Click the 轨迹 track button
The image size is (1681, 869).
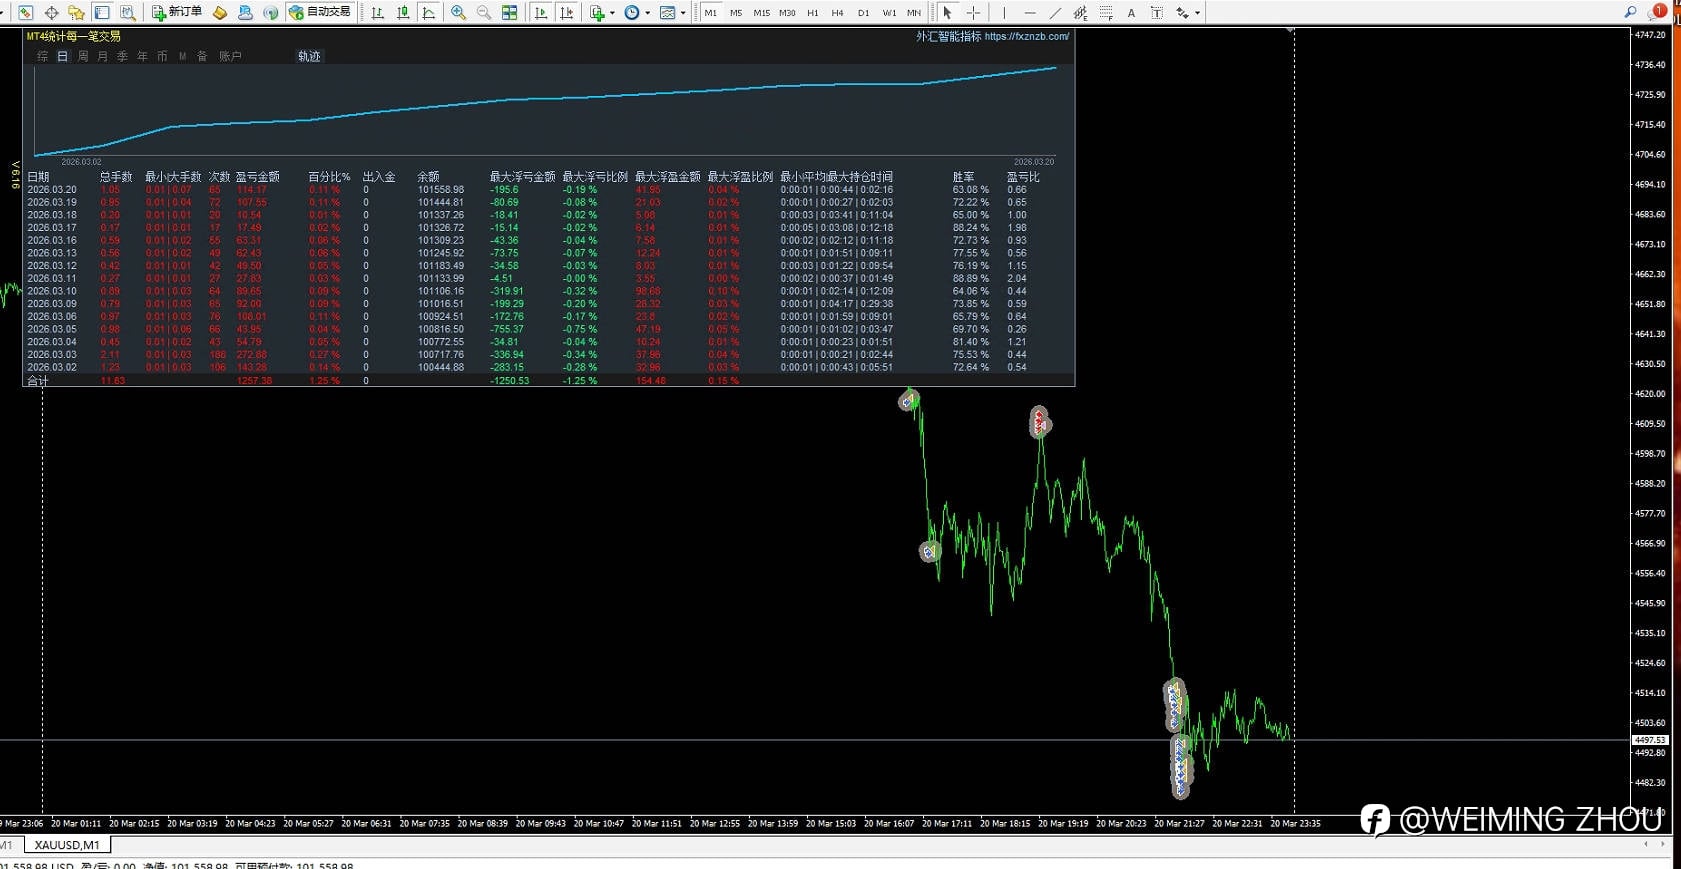point(309,56)
